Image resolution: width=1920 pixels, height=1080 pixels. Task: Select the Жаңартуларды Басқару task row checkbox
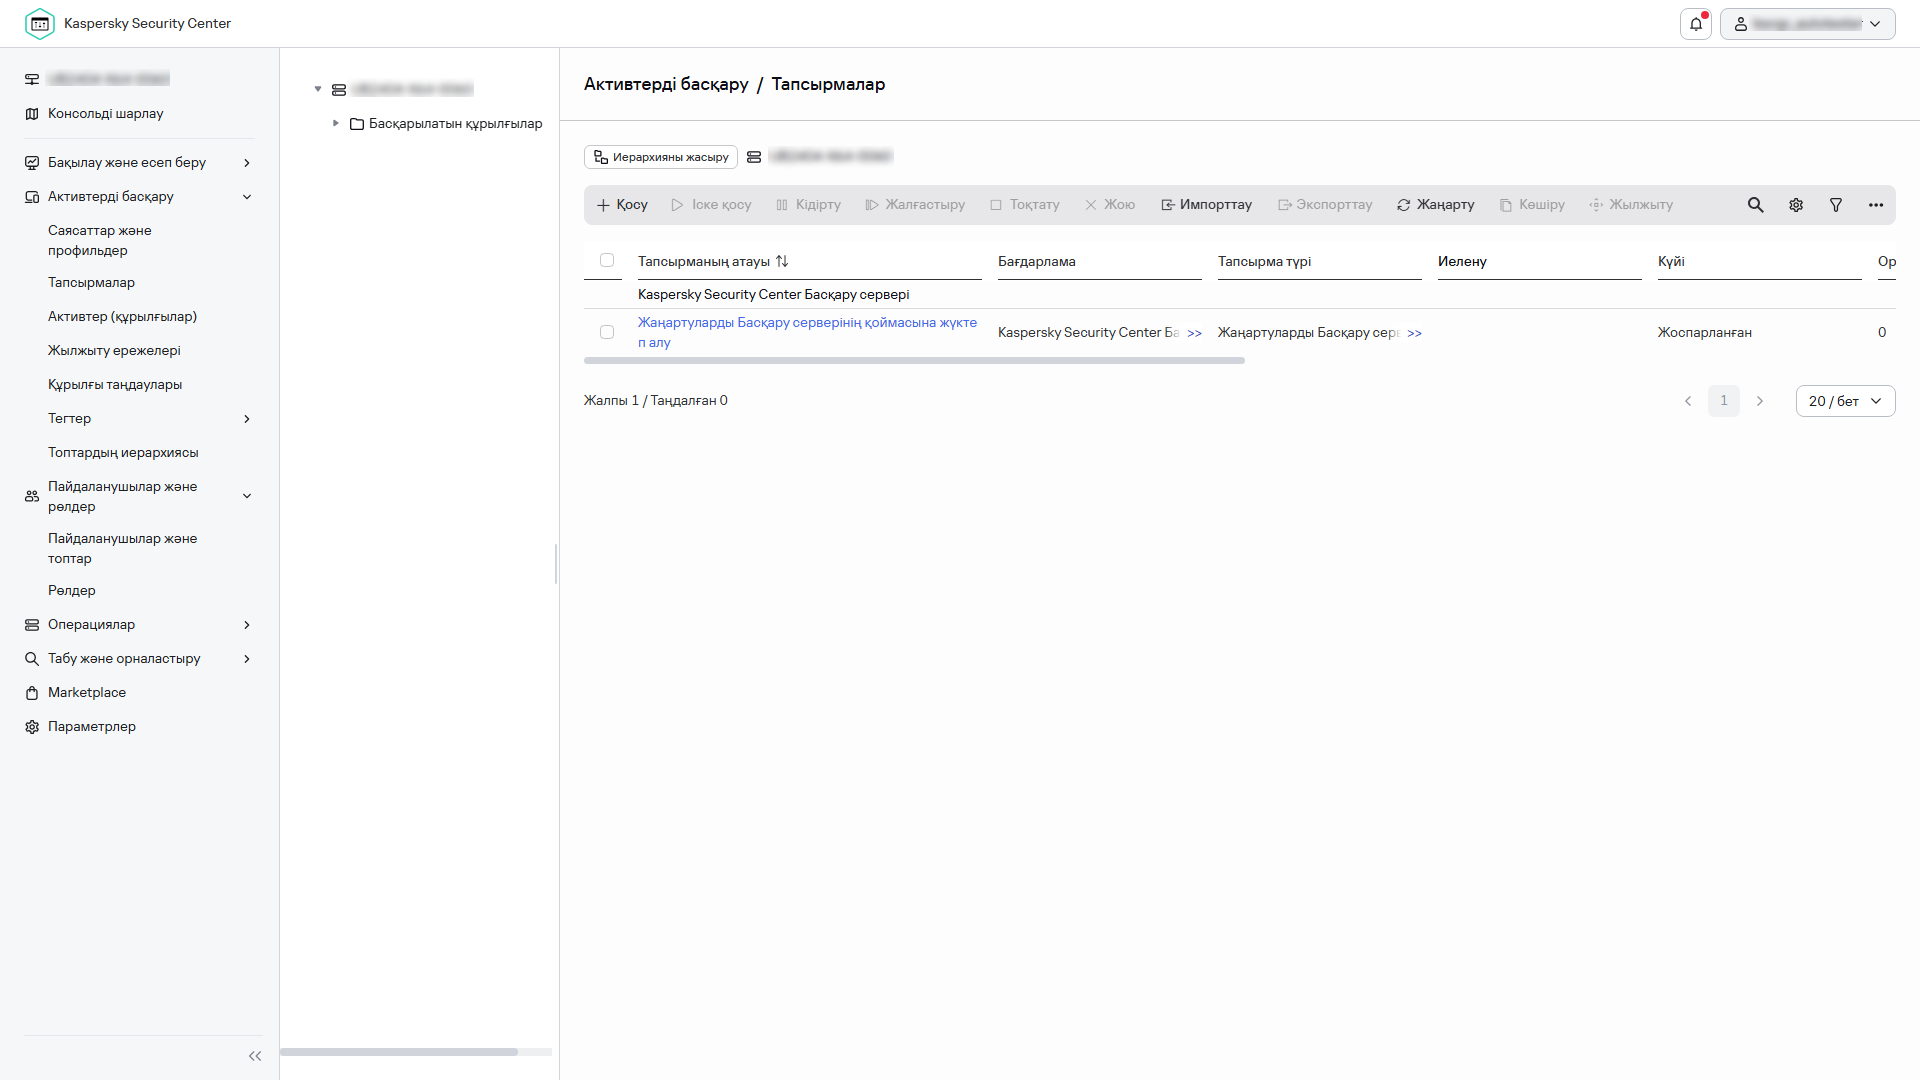(x=607, y=332)
